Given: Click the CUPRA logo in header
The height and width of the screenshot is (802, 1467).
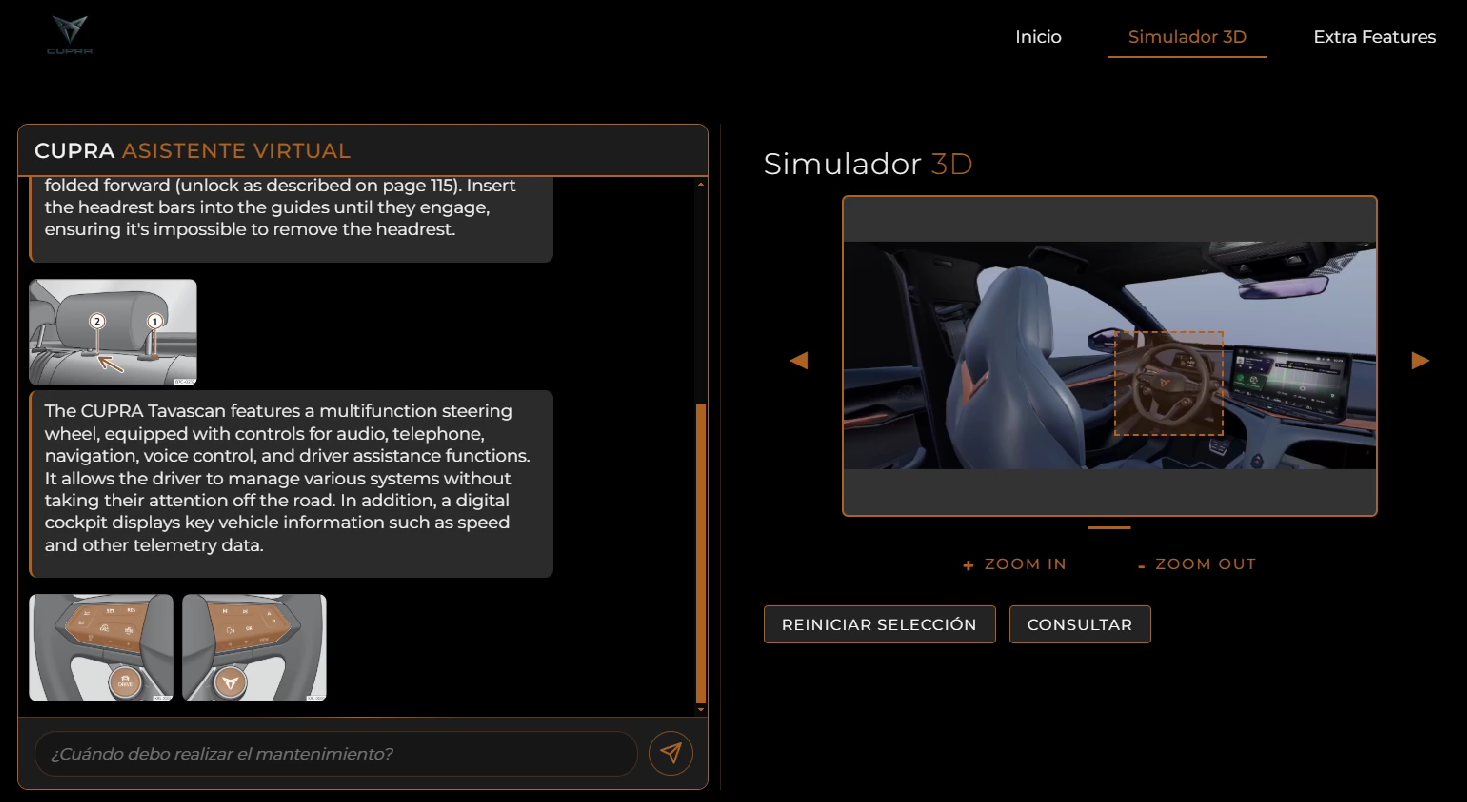Looking at the screenshot, I should pos(70,35).
